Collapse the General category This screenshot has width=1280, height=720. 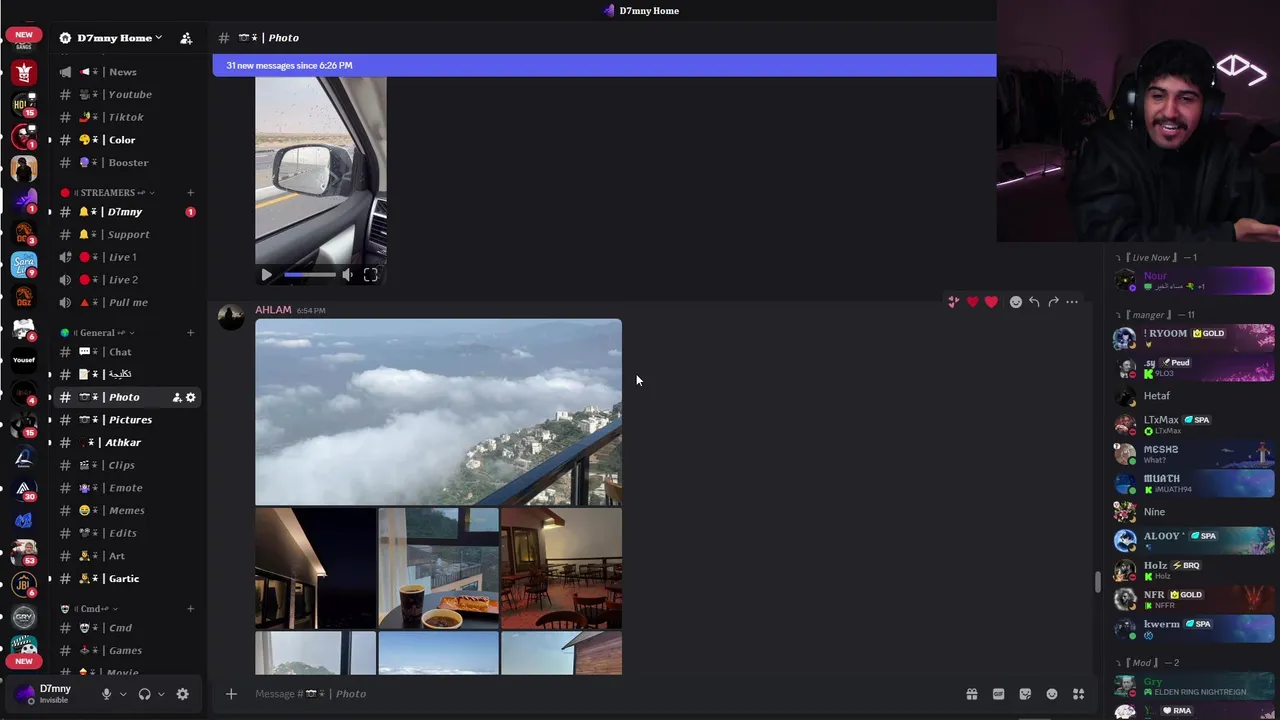pos(98,333)
